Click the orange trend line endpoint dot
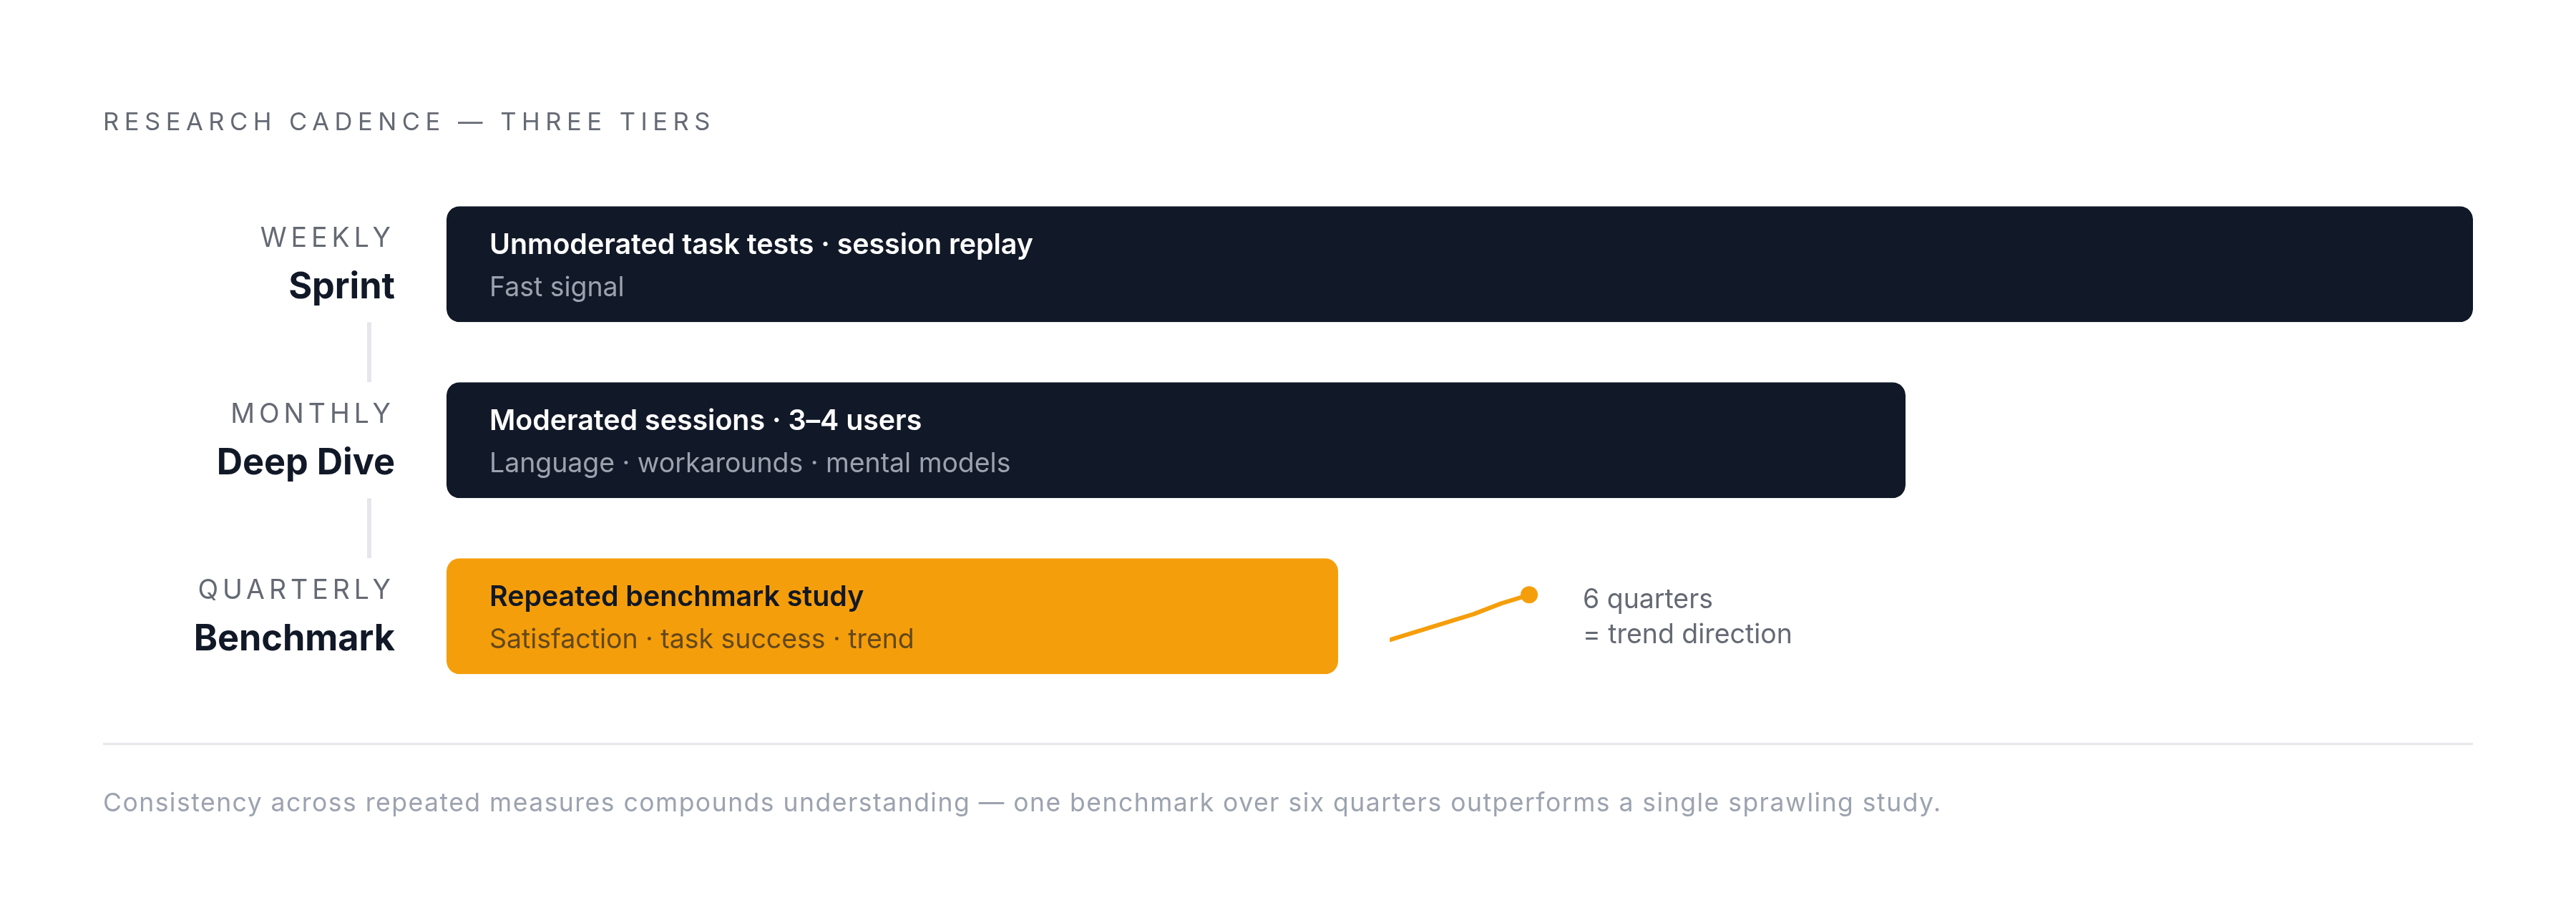 click(1529, 595)
